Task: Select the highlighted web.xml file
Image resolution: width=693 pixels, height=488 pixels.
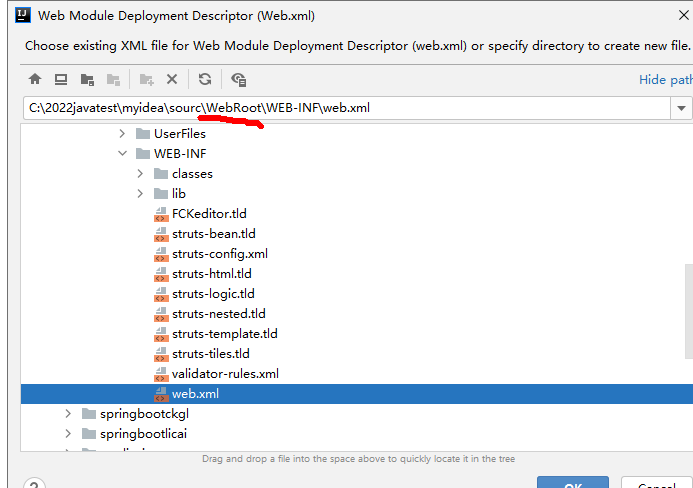Action: 357,394
